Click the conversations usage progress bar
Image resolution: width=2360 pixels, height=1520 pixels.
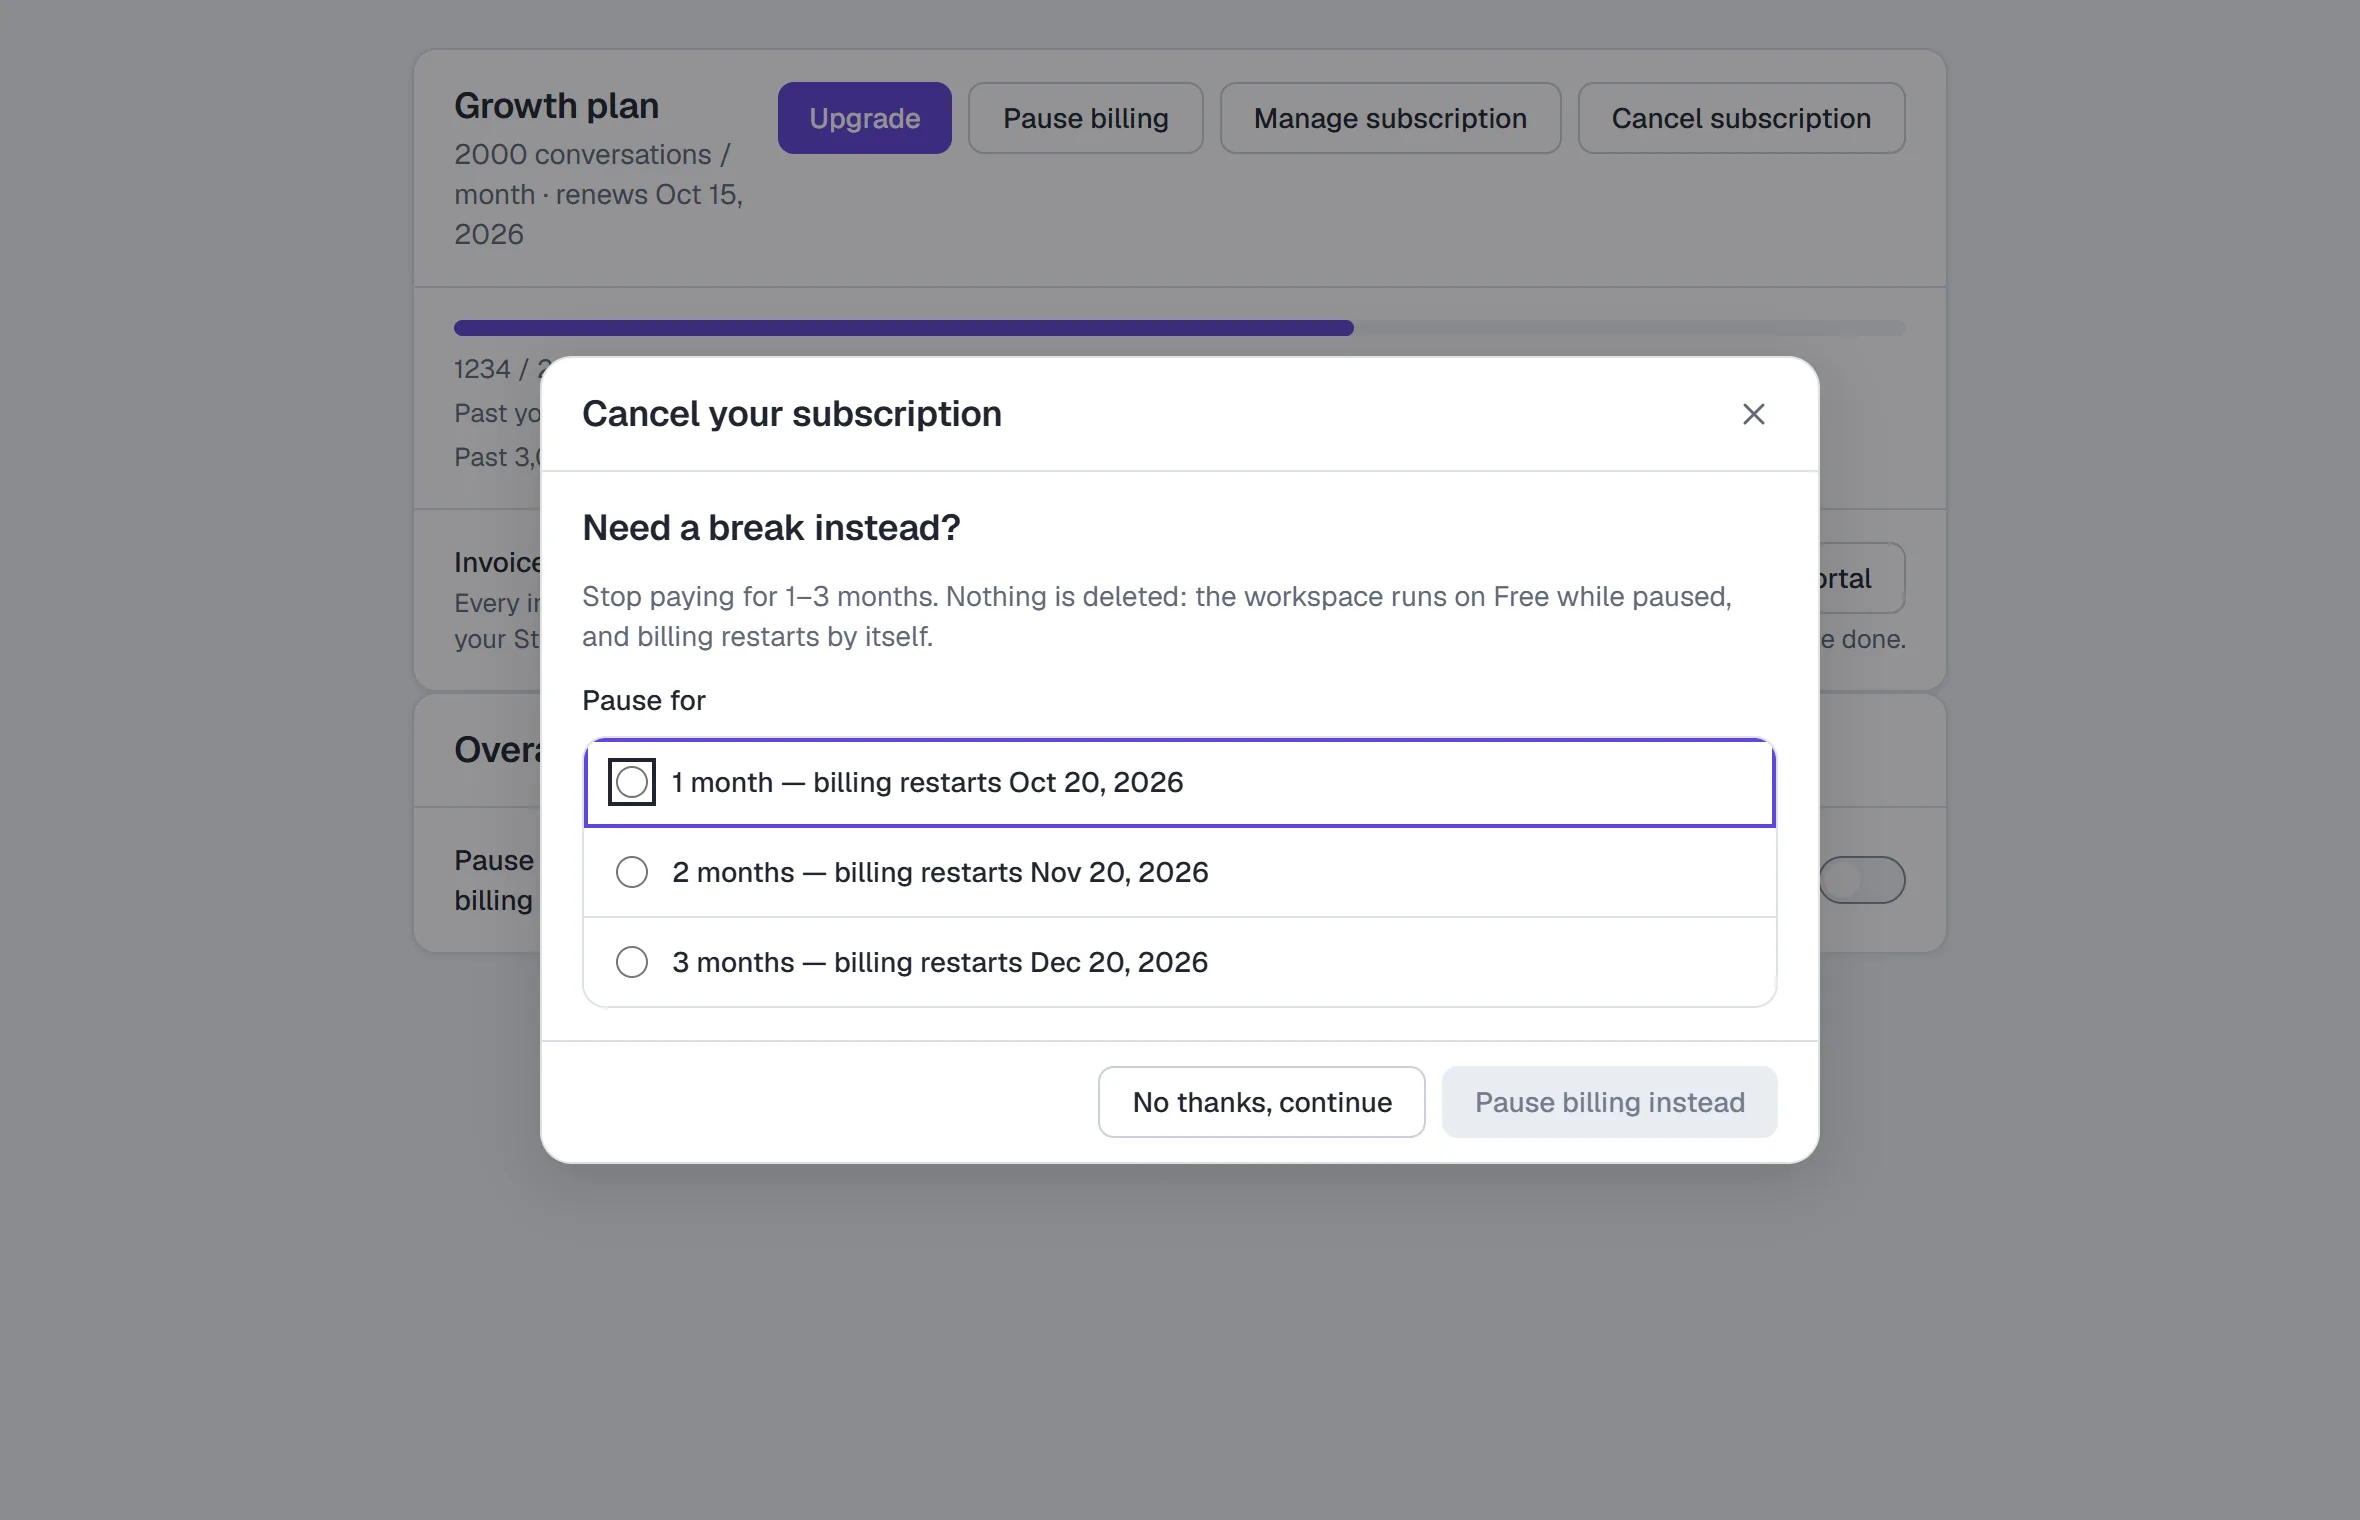coord(1180,328)
